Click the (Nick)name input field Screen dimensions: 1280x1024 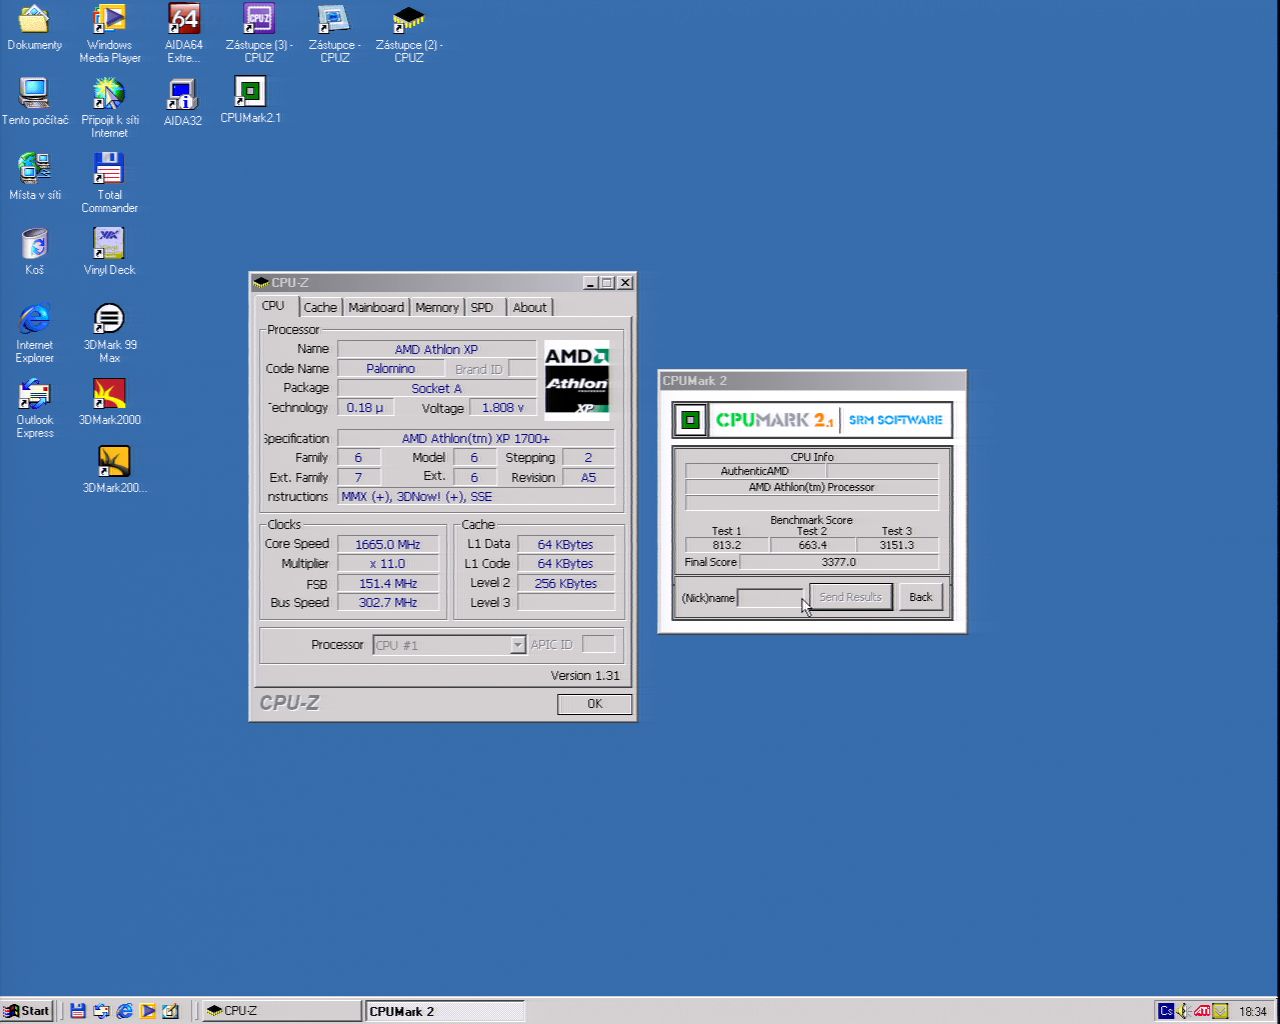[x=769, y=598]
